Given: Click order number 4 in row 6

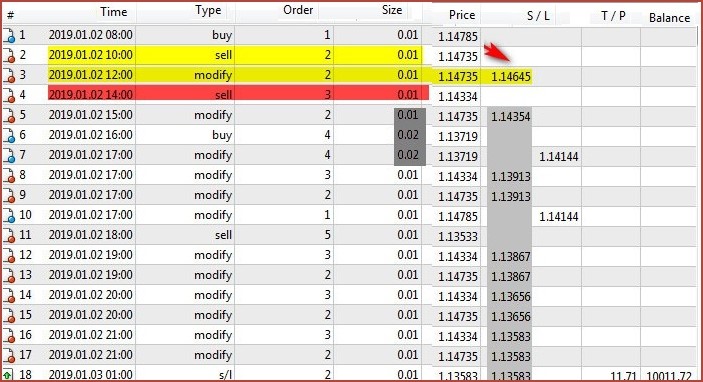Looking at the screenshot, I should (x=327, y=135).
